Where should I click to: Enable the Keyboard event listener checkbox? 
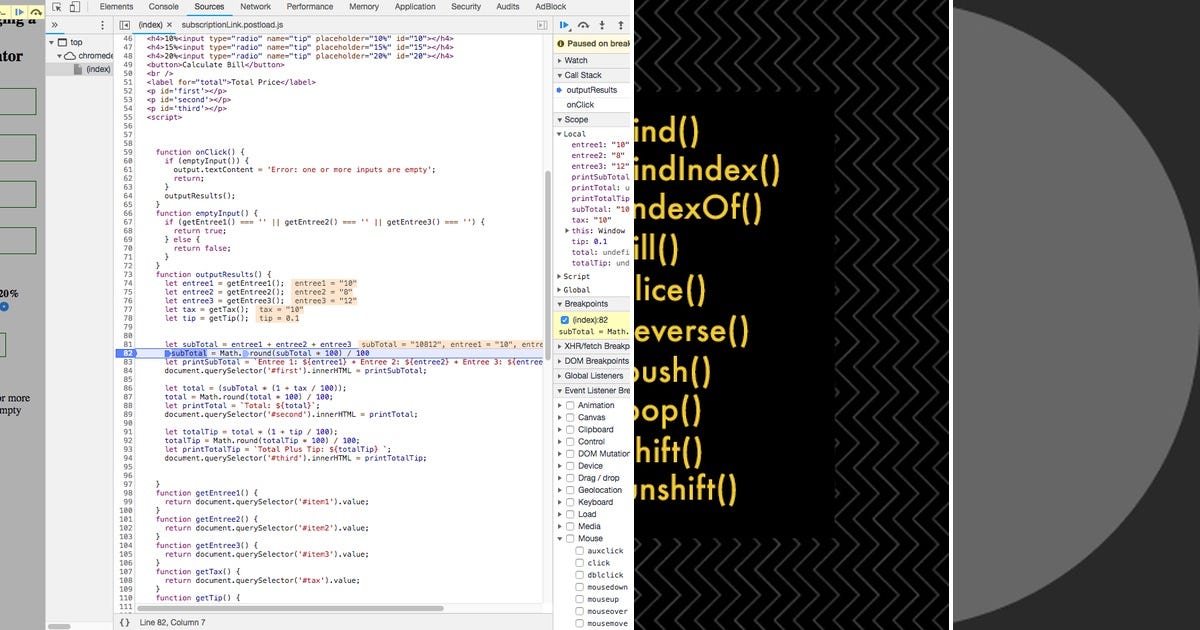[x=570, y=502]
